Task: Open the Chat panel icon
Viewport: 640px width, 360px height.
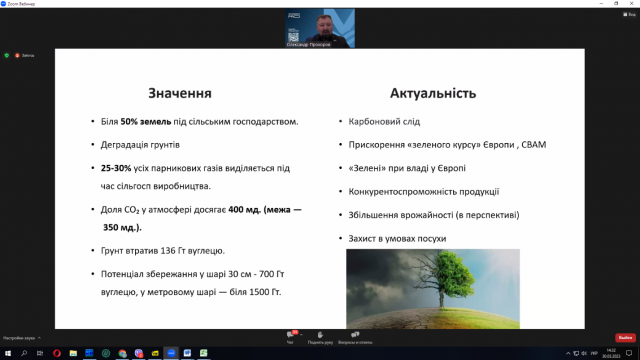Action: coord(290,336)
